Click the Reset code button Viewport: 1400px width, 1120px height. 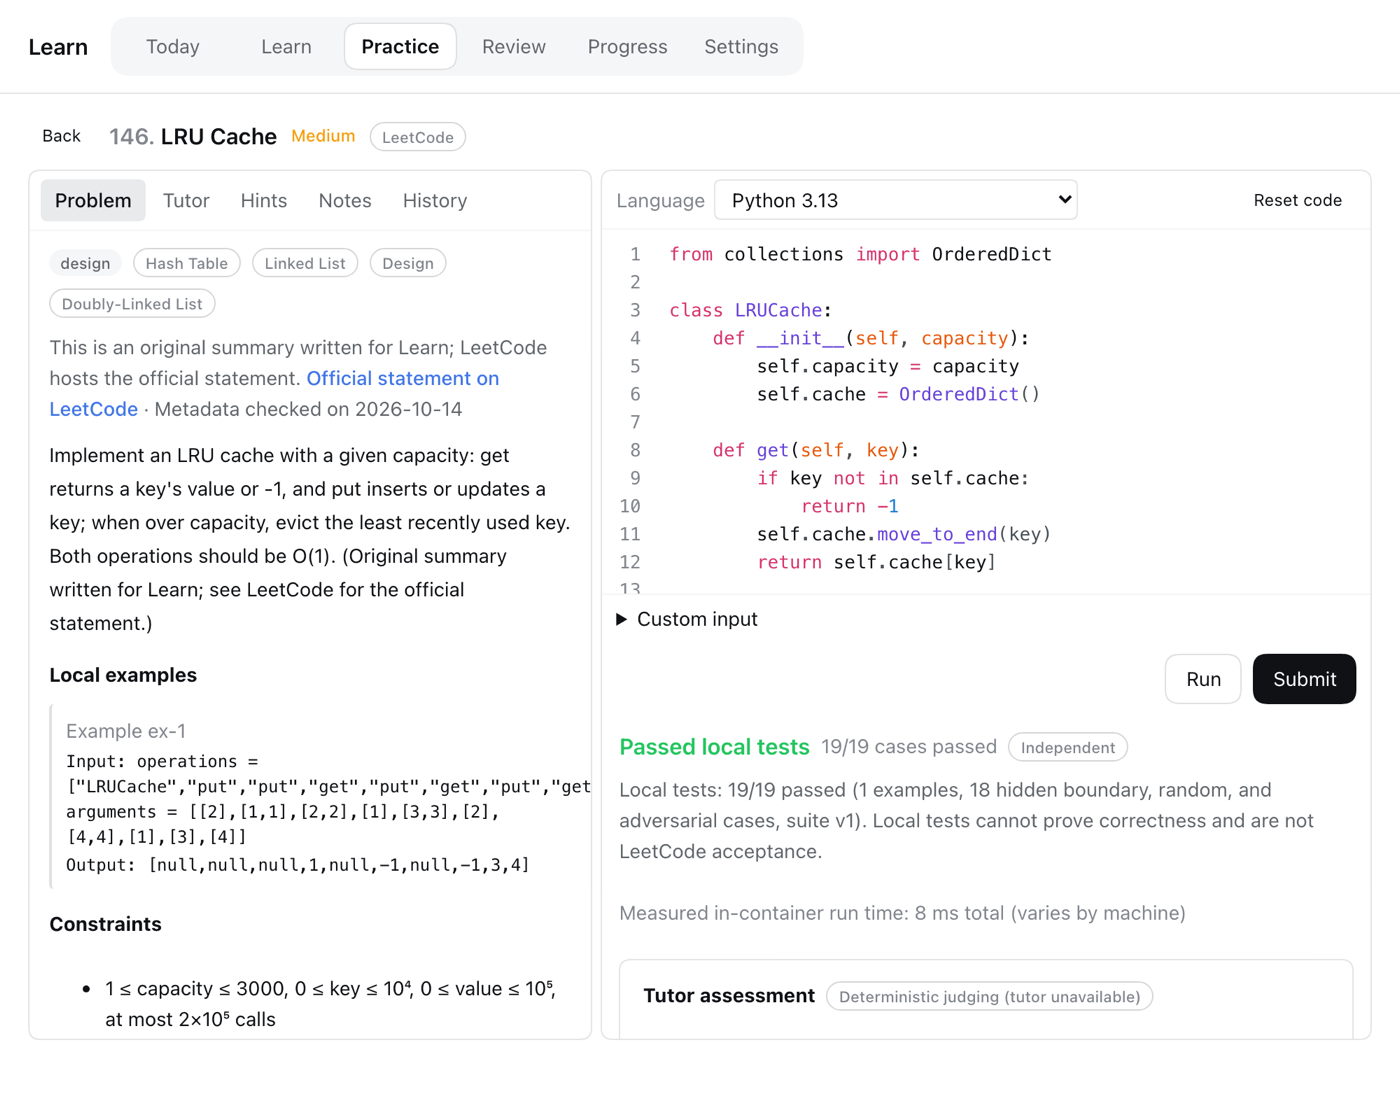click(1297, 200)
